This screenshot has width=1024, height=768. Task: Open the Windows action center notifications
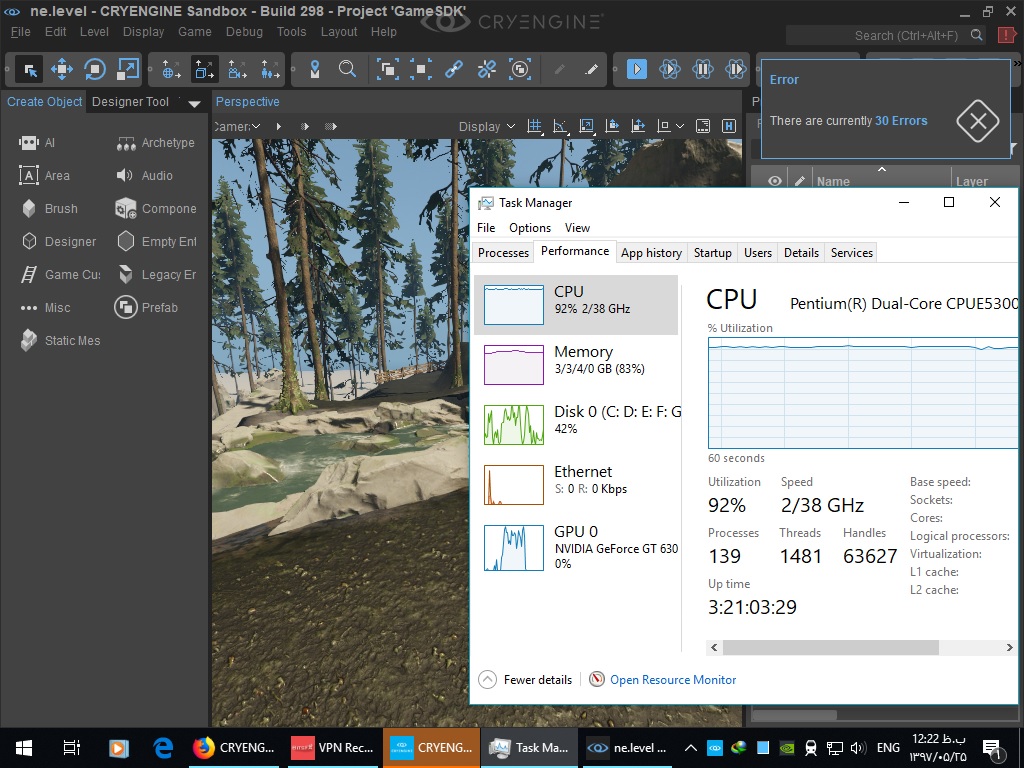point(991,748)
